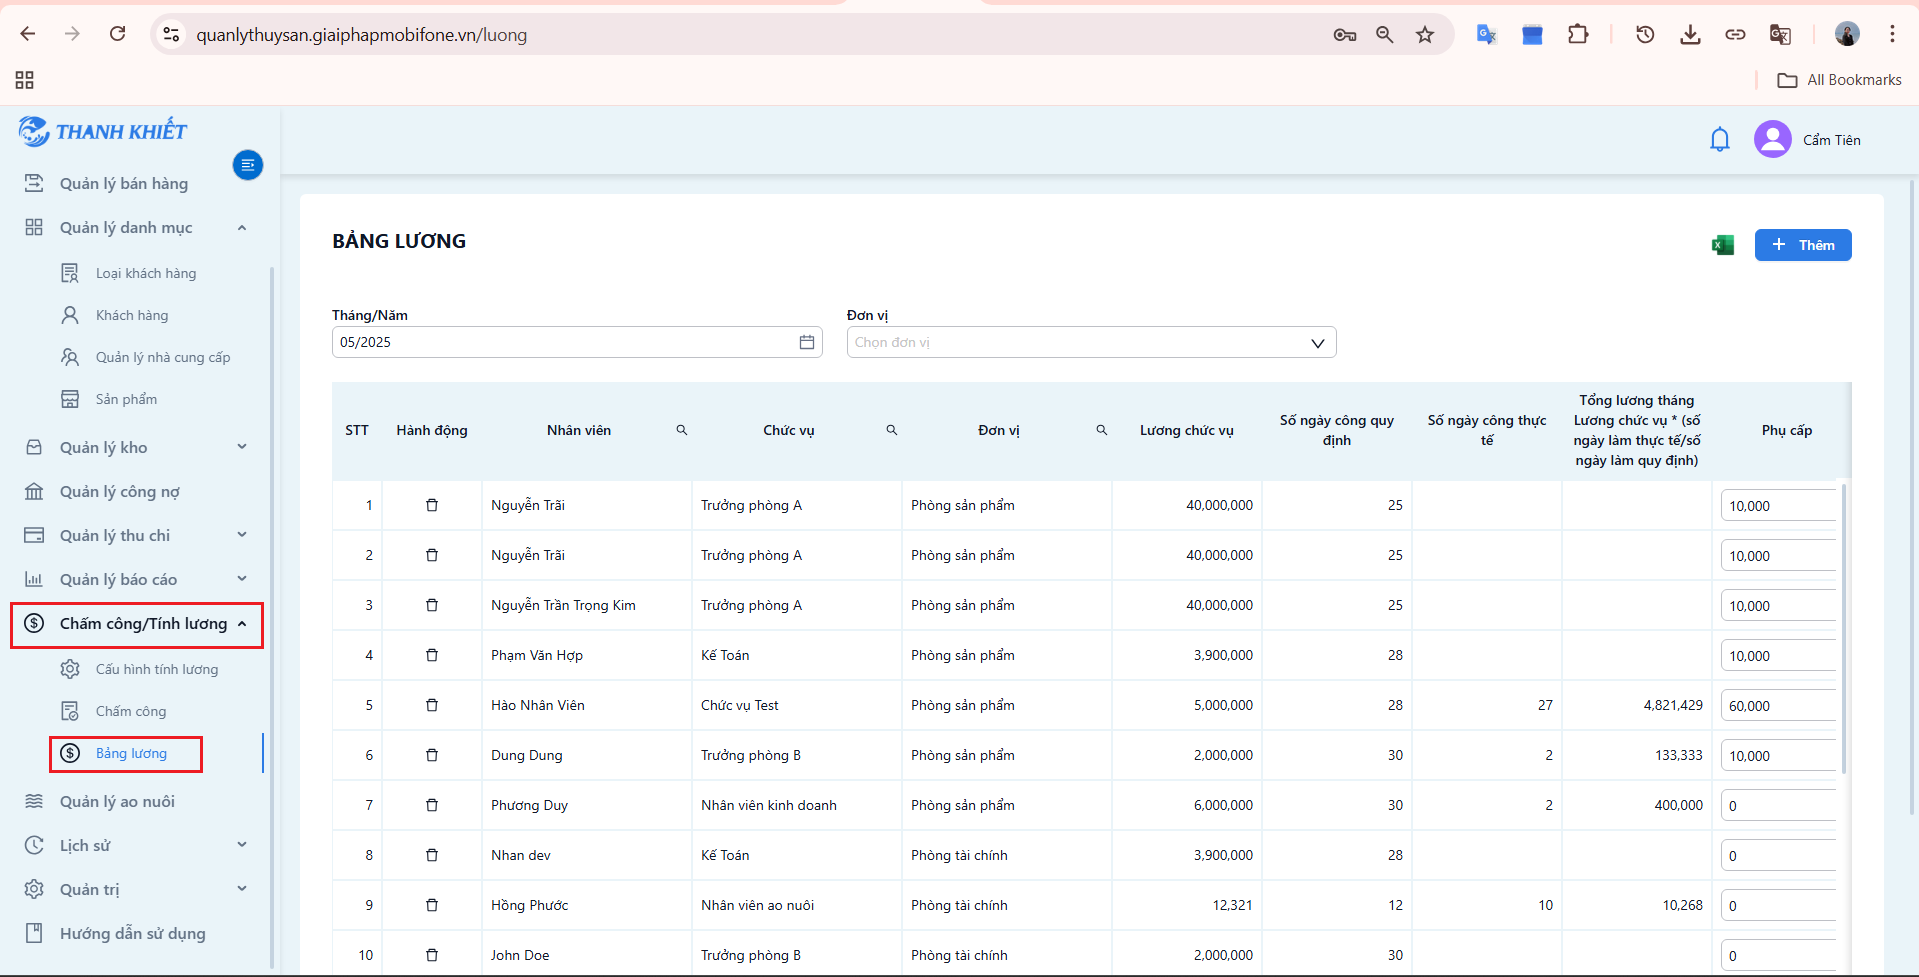1919x977 pixels.
Task: Go back with the browser back arrow
Action: click(x=28, y=34)
